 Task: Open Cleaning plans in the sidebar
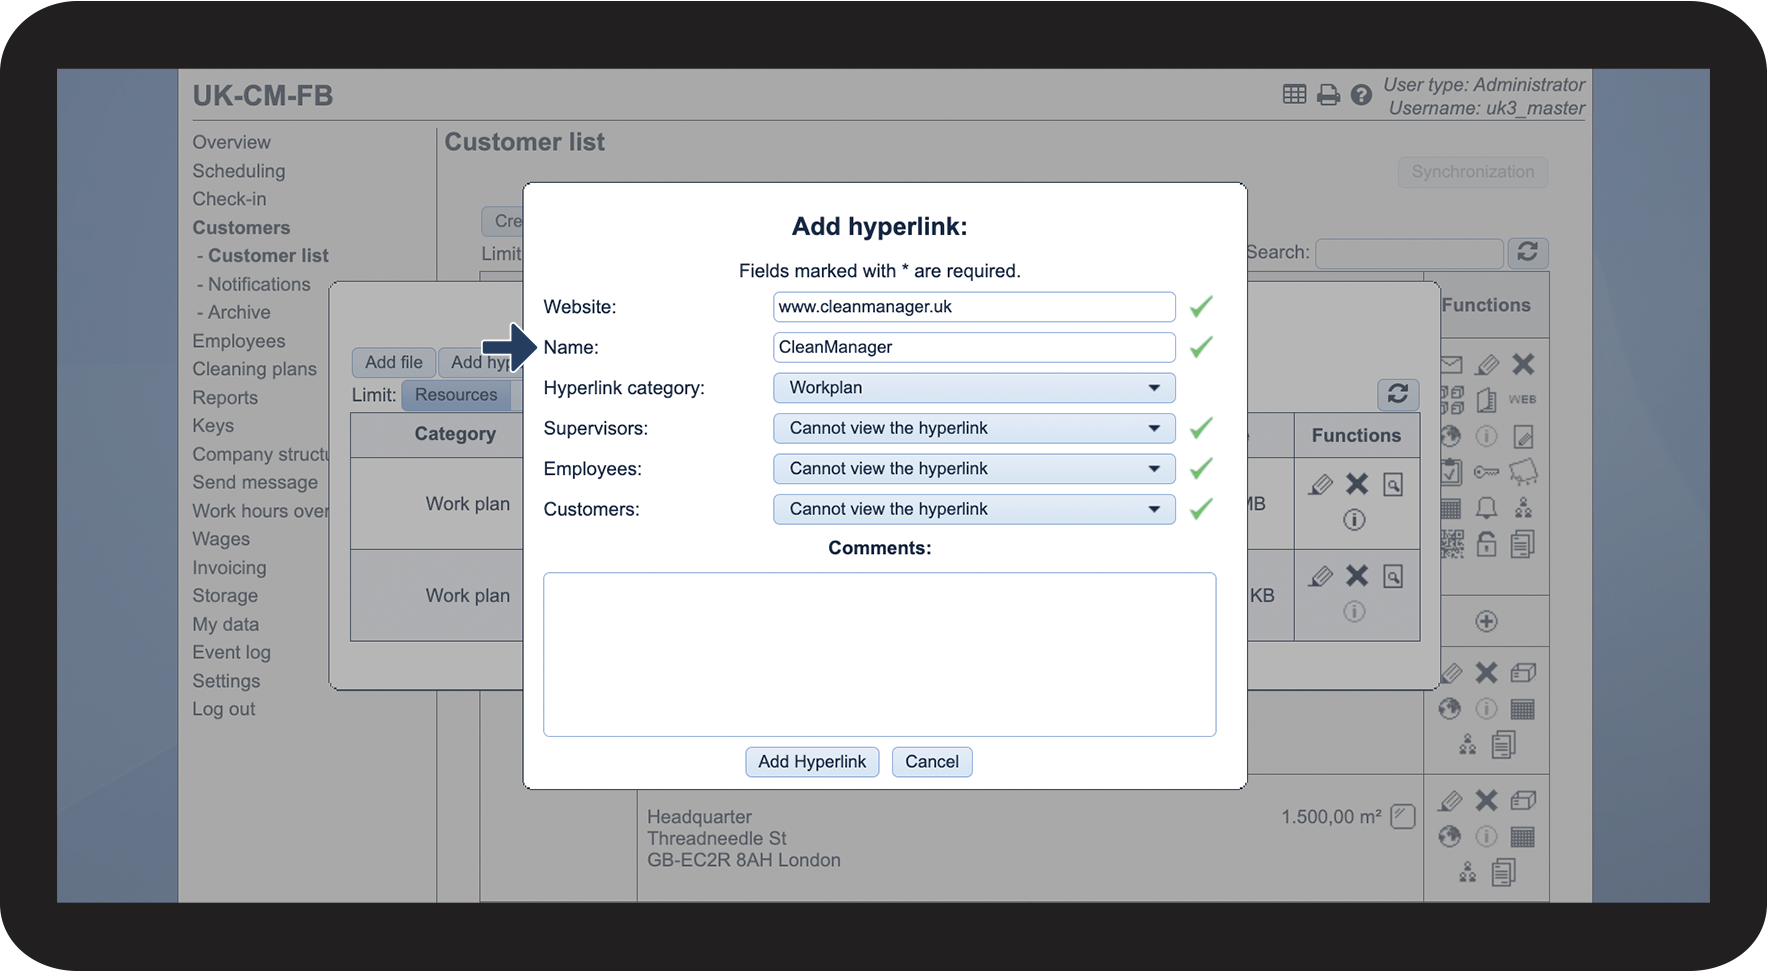pos(254,369)
